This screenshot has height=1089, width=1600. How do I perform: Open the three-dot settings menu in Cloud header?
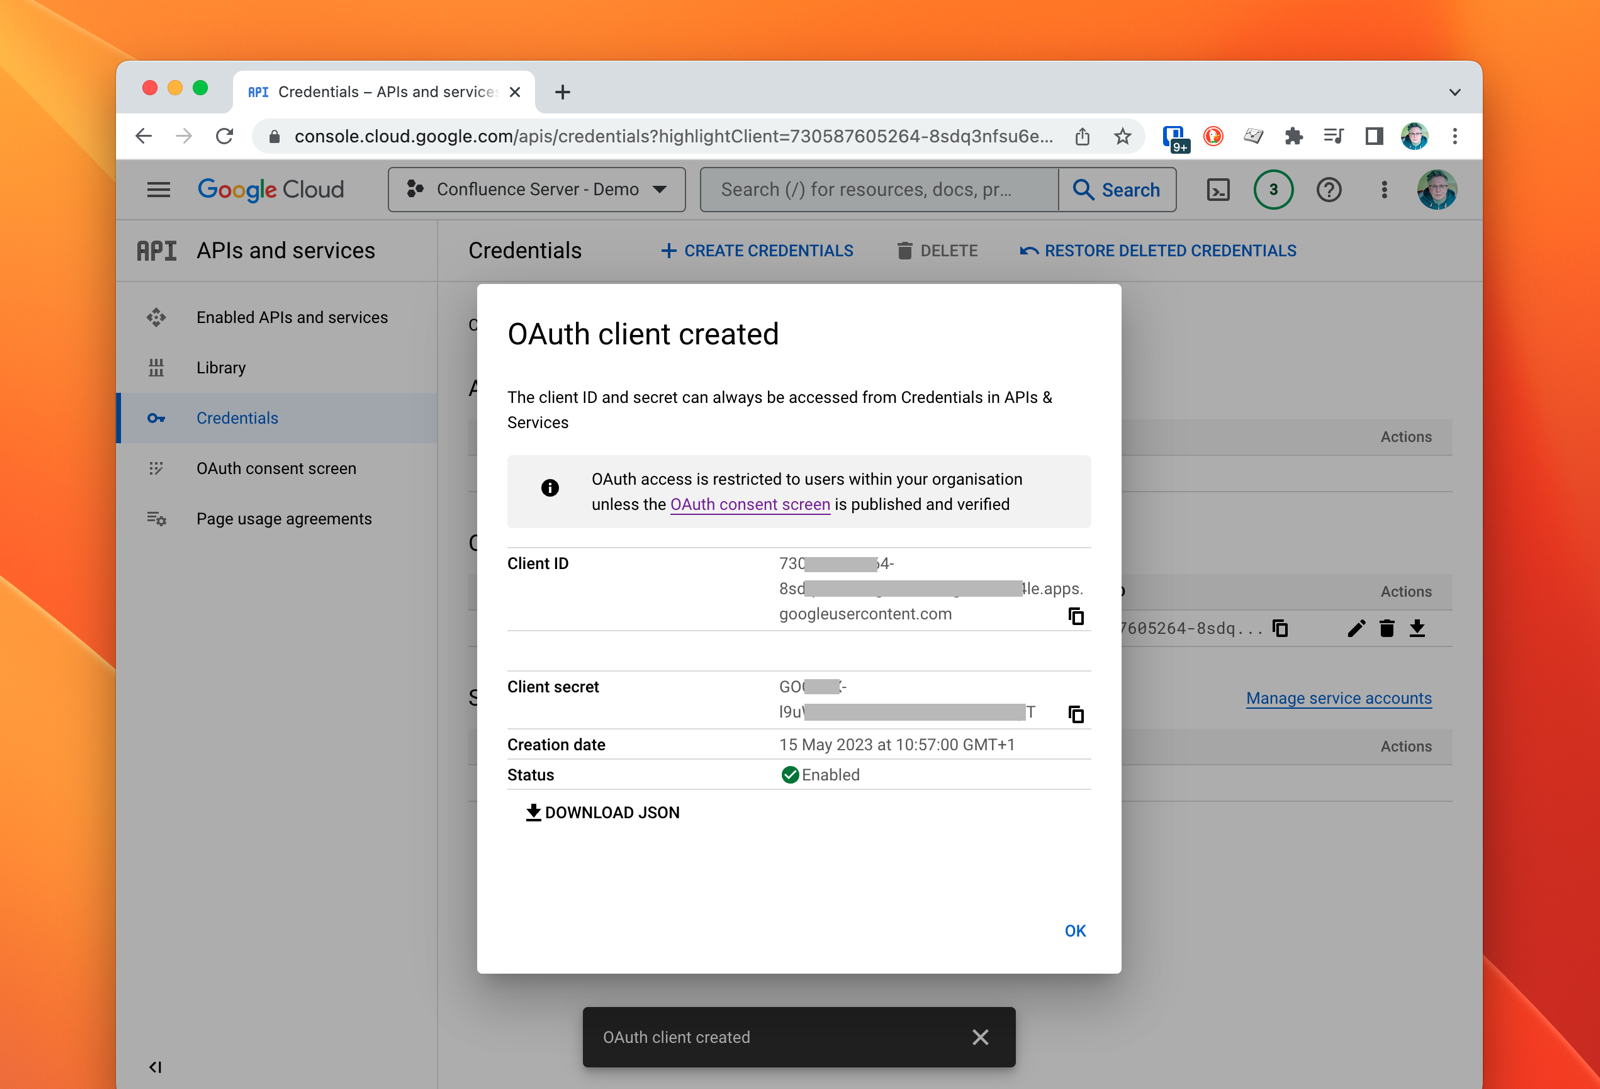(x=1384, y=190)
